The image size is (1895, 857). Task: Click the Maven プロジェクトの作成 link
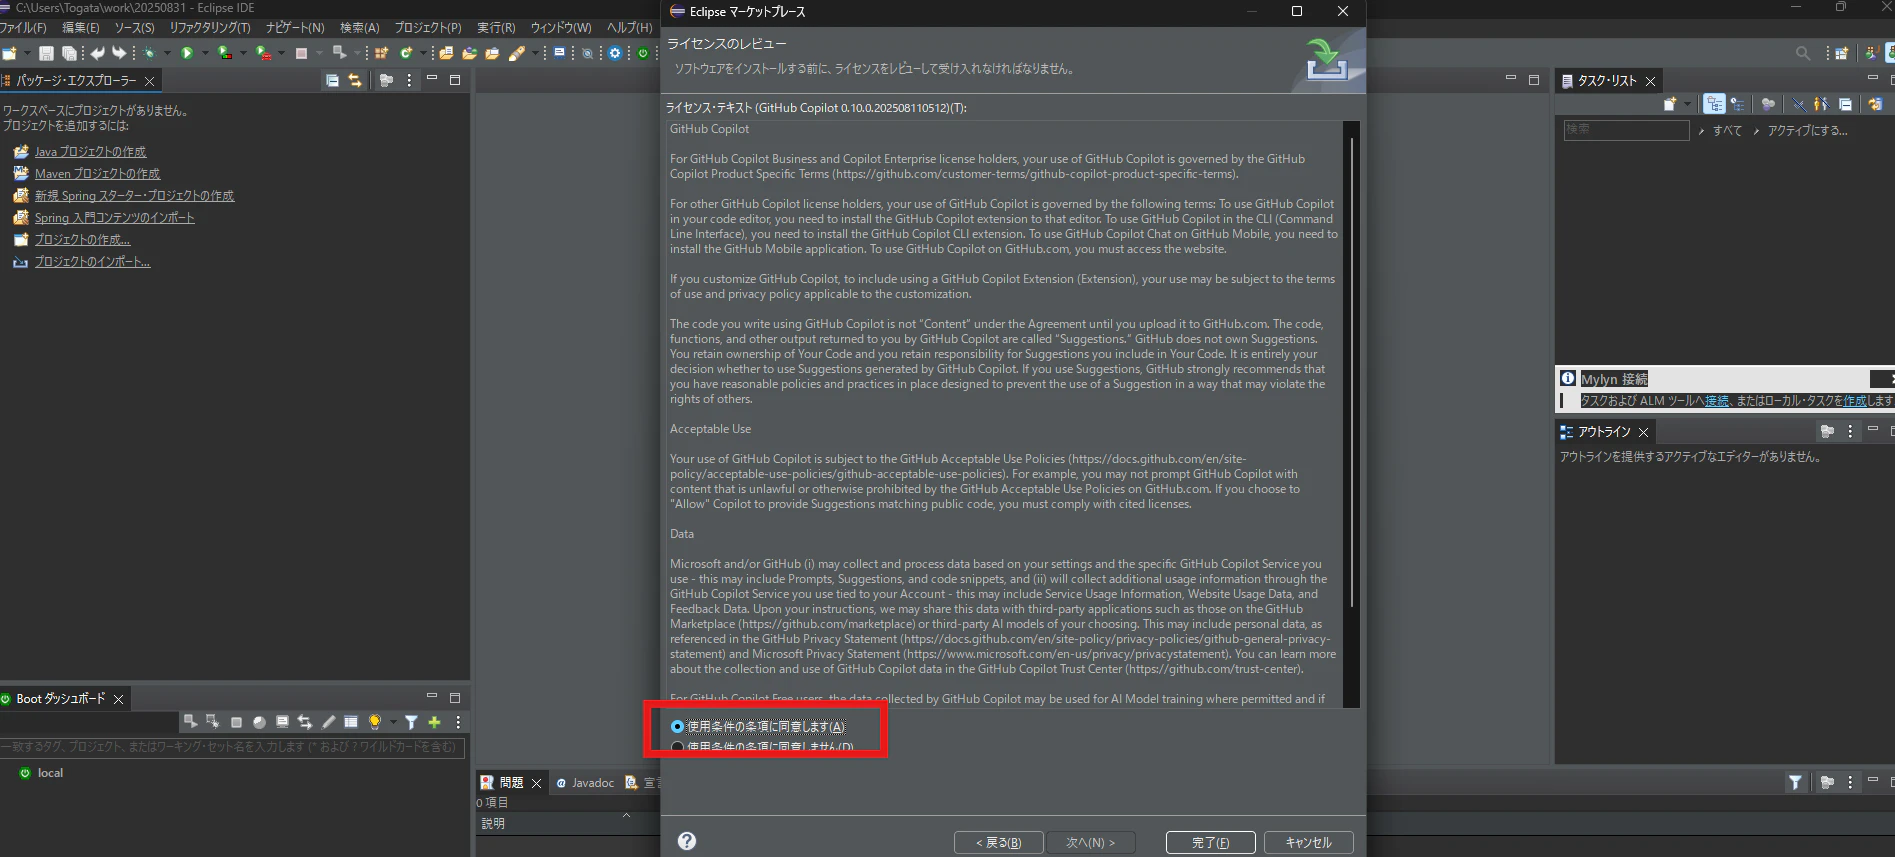tap(97, 174)
